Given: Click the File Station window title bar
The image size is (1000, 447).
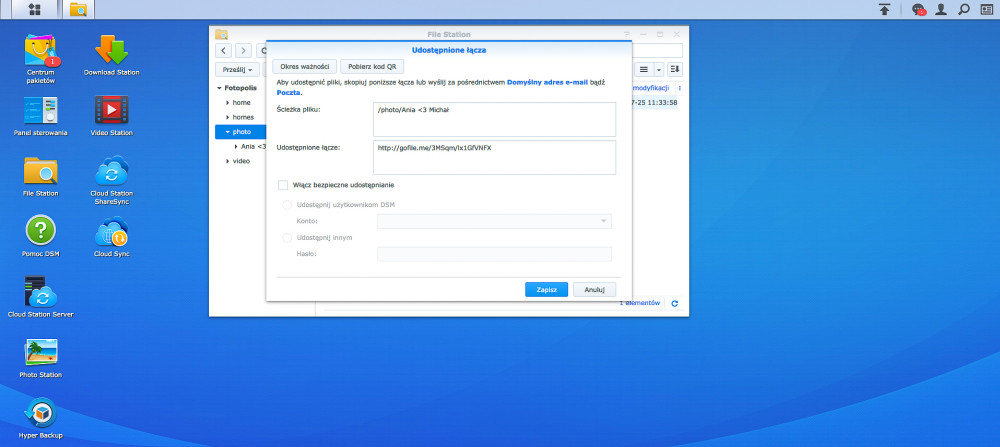Looking at the screenshot, I should pyautogui.click(x=449, y=34).
